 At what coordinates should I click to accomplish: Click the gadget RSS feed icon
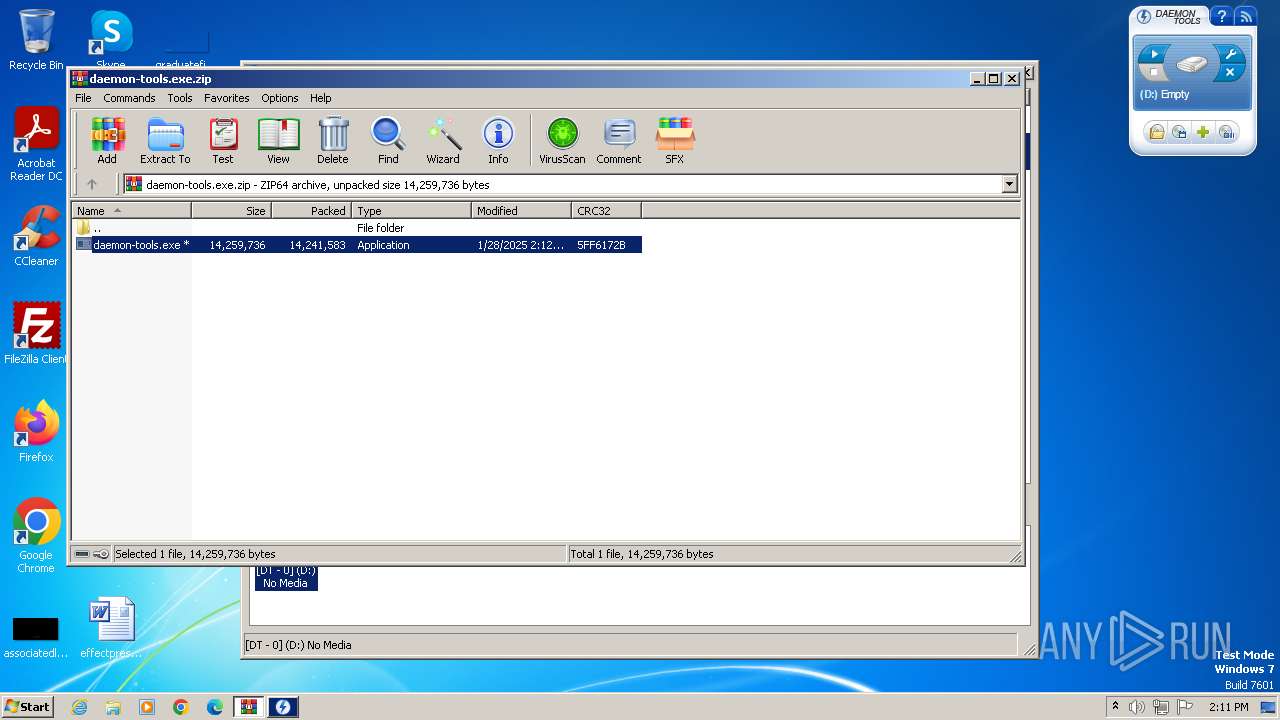1245,16
